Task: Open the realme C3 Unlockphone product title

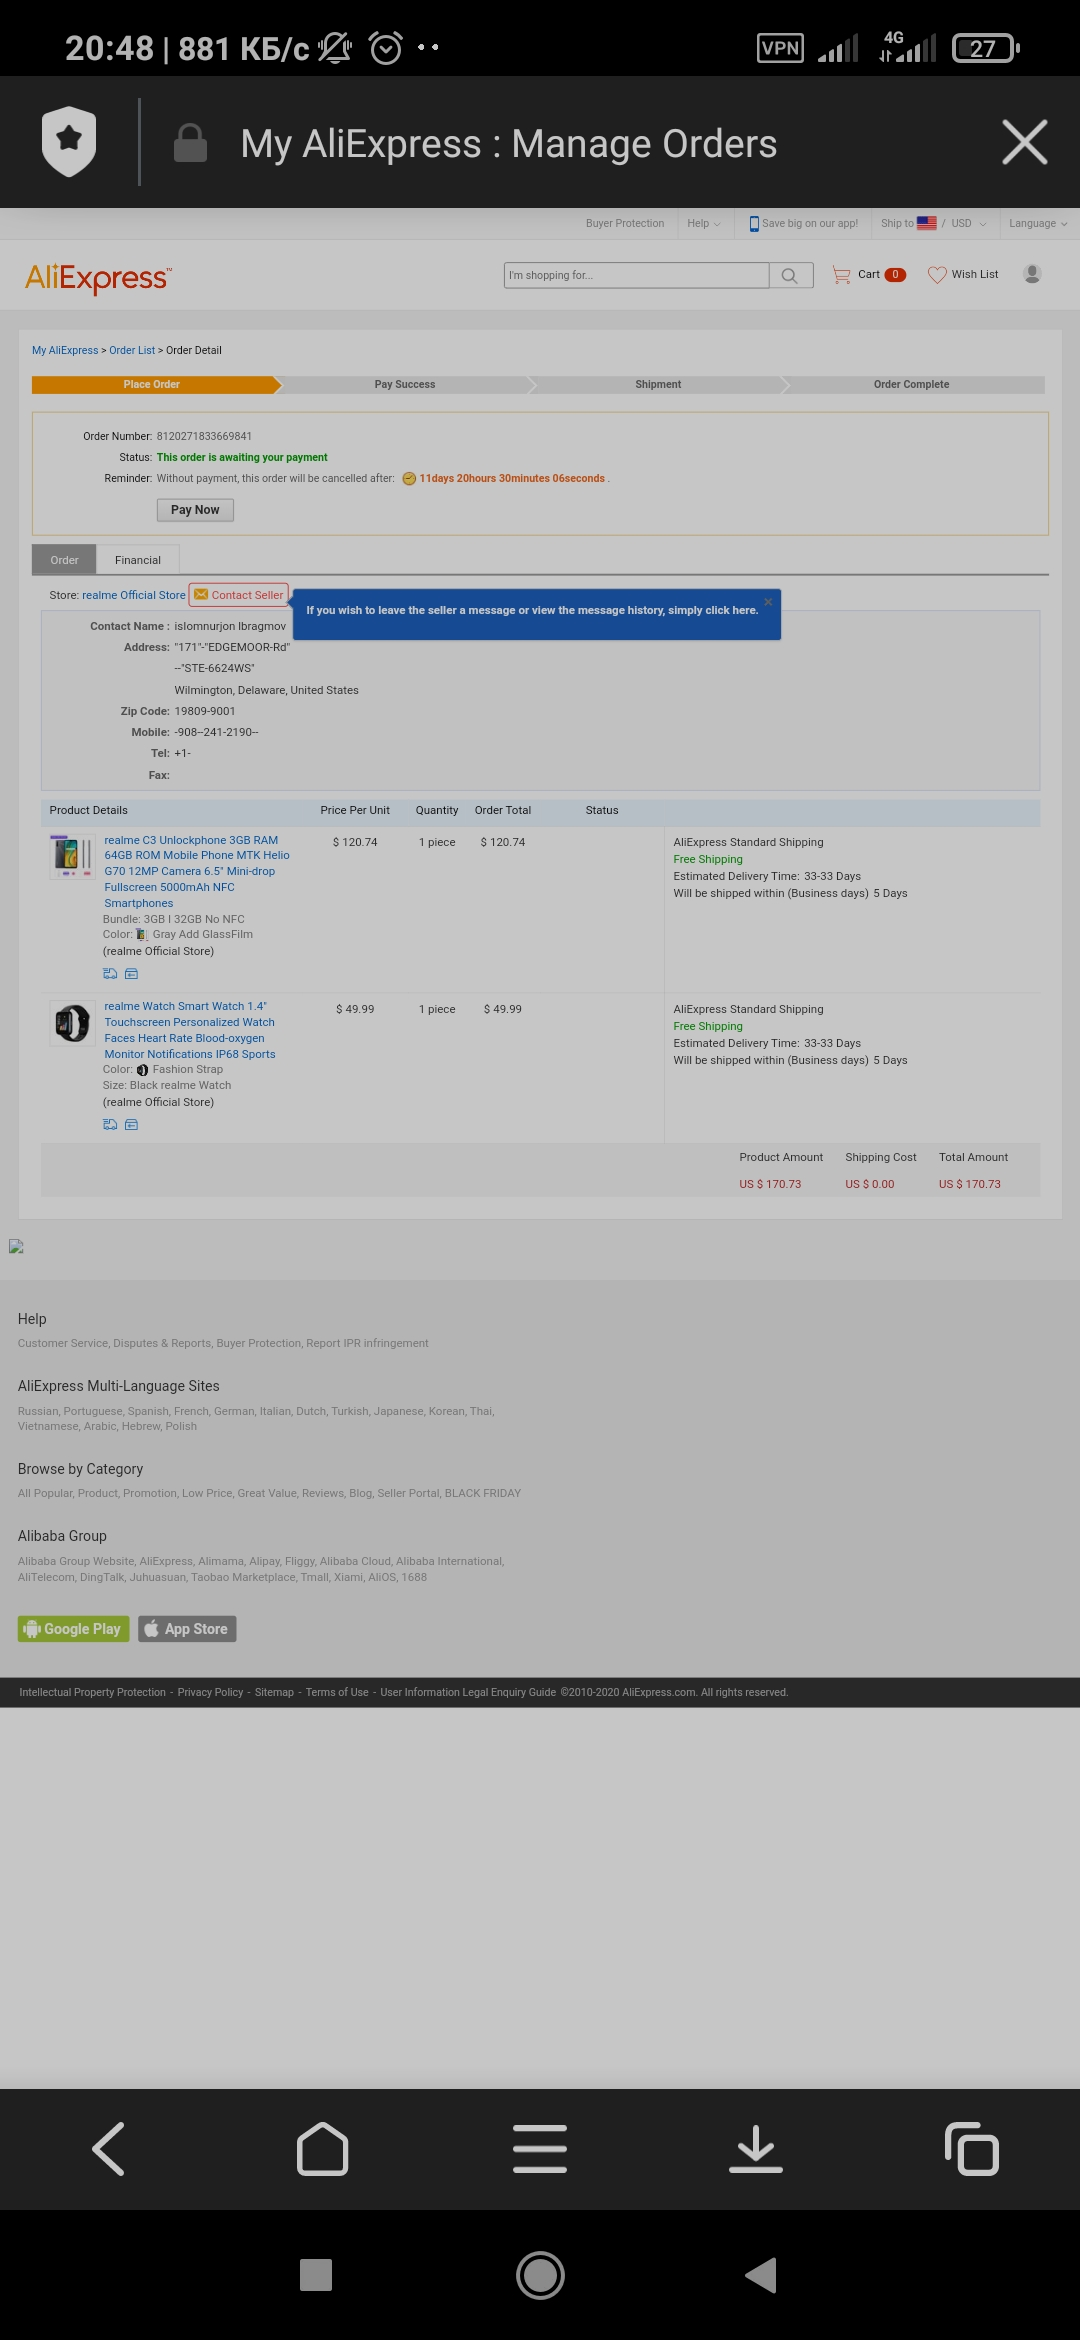Action: click(x=197, y=871)
